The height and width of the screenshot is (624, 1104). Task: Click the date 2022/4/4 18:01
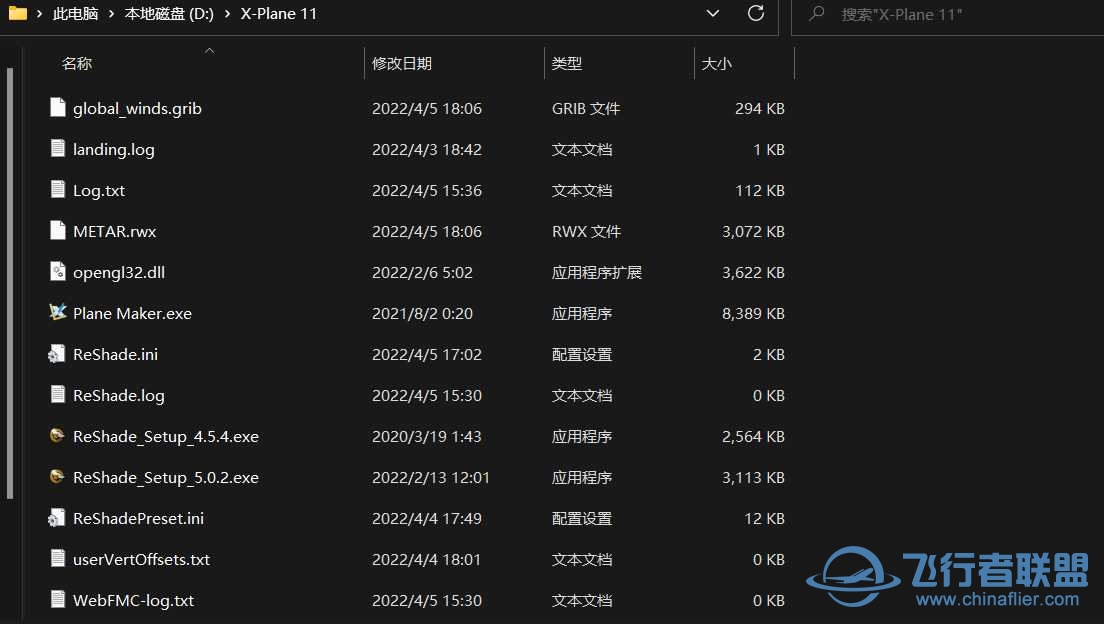(x=427, y=559)
